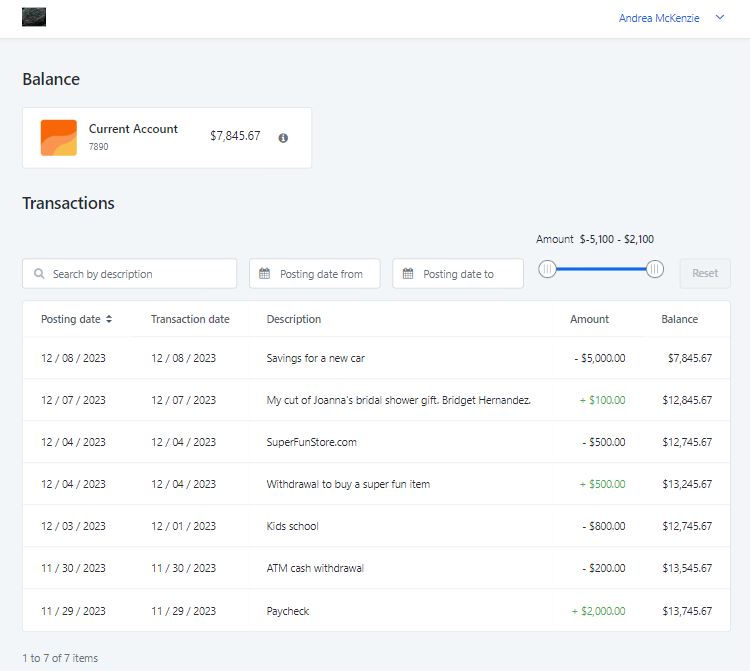Click the info icon beside account balance
Image resolution: width=750 pixels, height=671 pixels.
283,138
